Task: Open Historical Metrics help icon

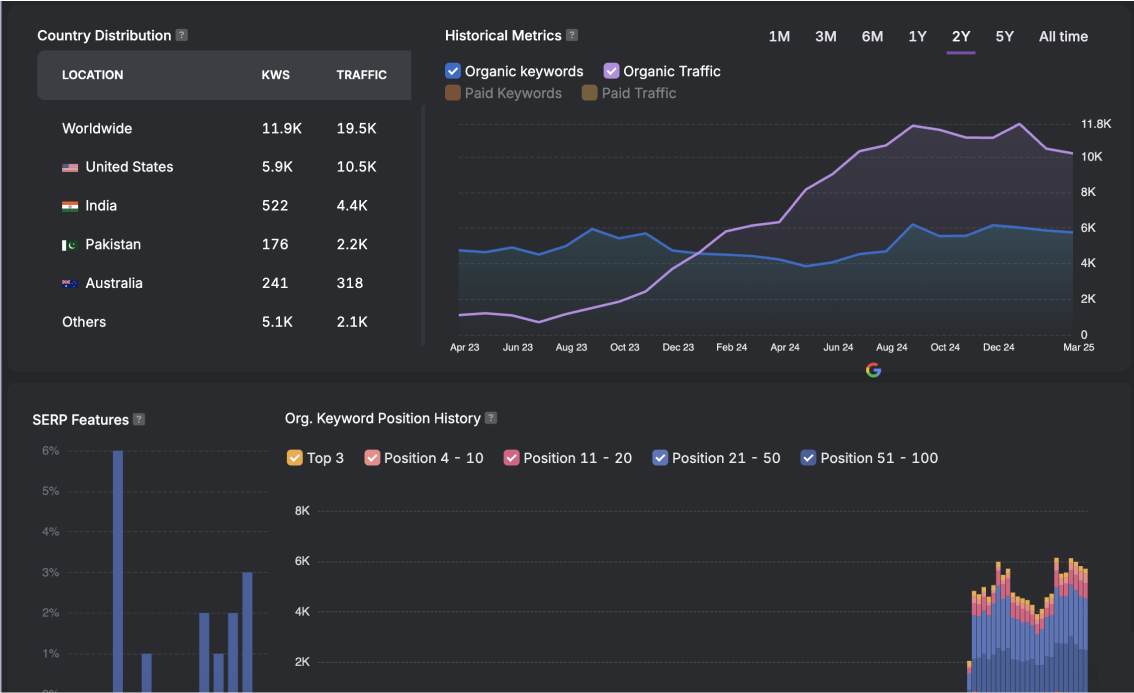Action: pos(572,35)
